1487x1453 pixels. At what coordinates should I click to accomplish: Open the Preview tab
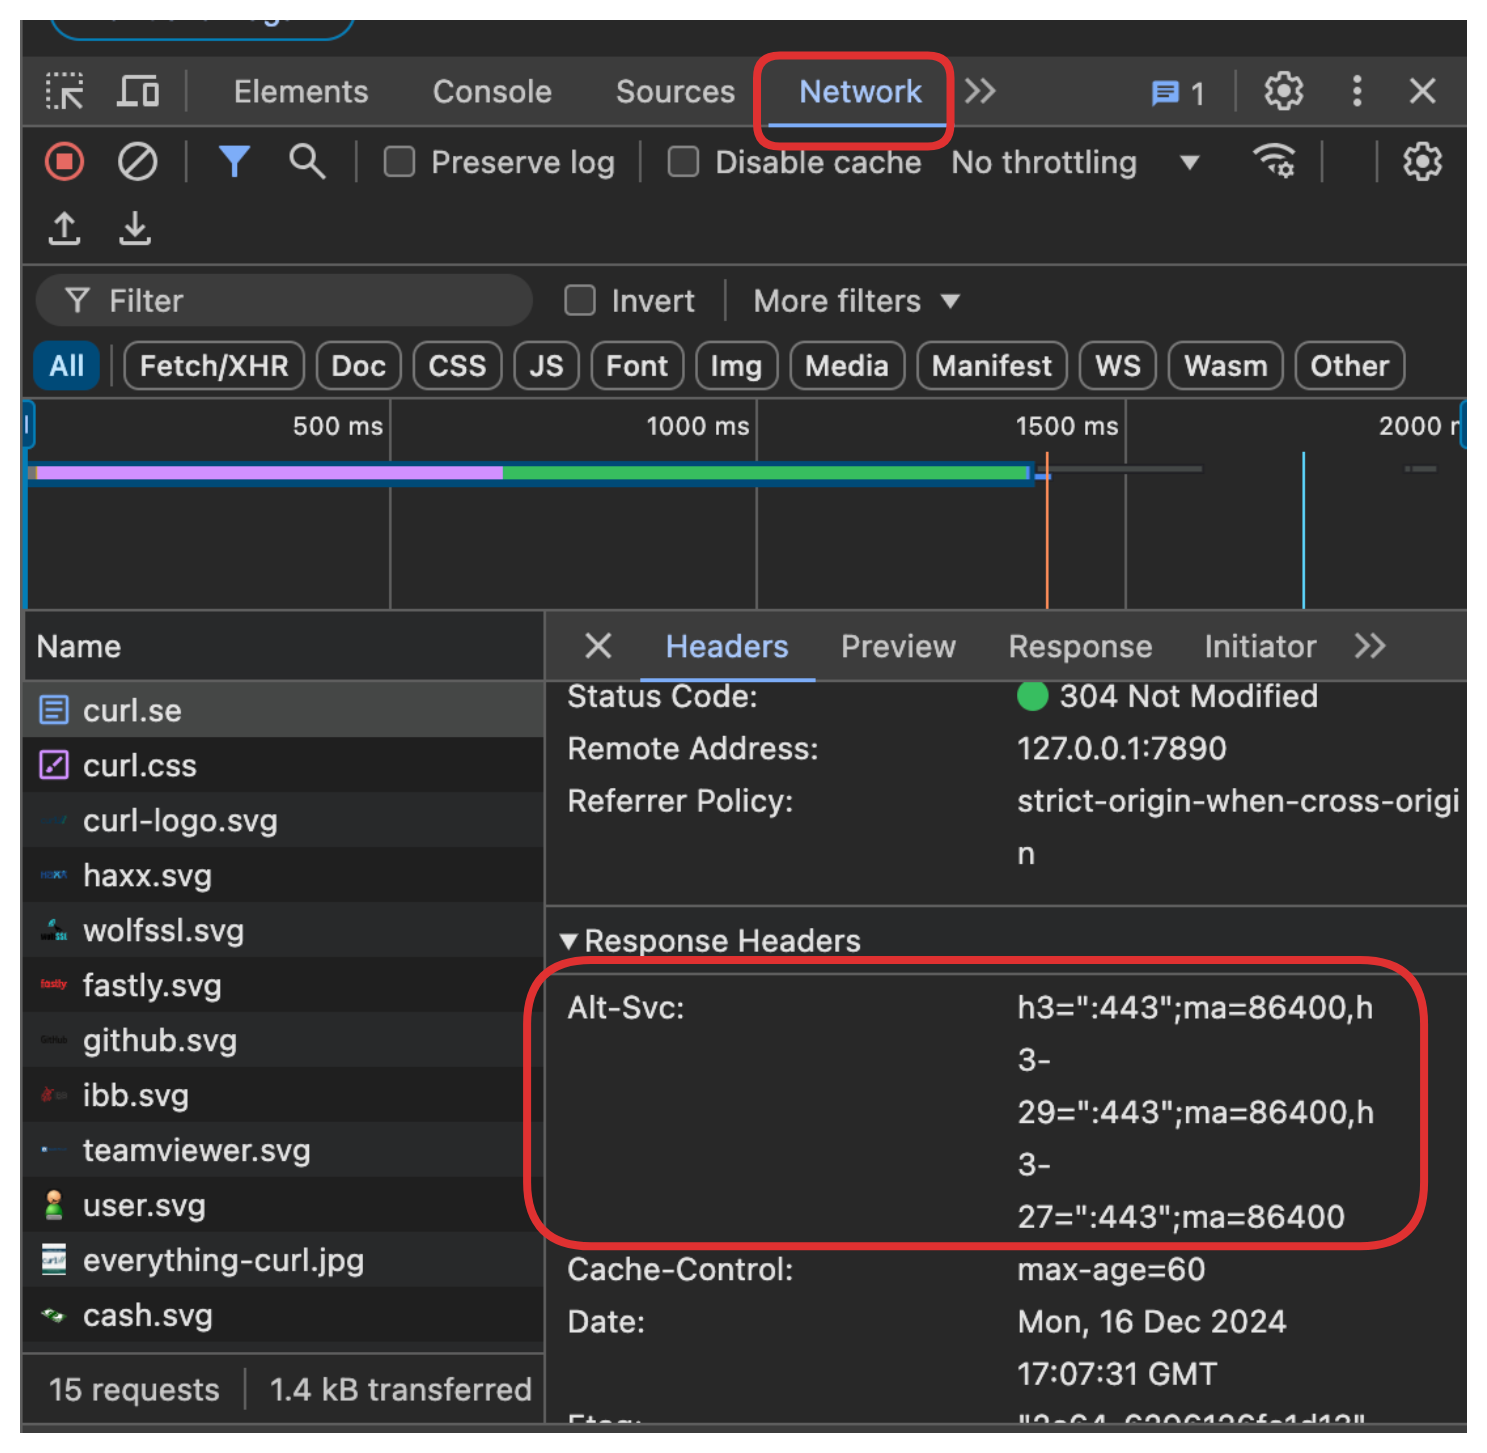pyautogui.click(x=898, y=647)
